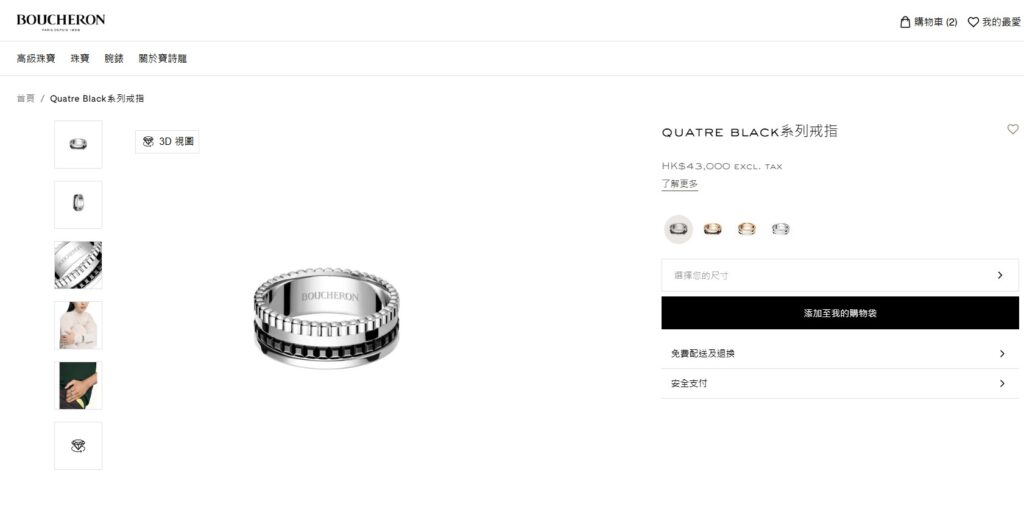This screenshot has width=1024, height=518.
Task: Click the favorites heart icon in header
Action: (x=973, y=22)
